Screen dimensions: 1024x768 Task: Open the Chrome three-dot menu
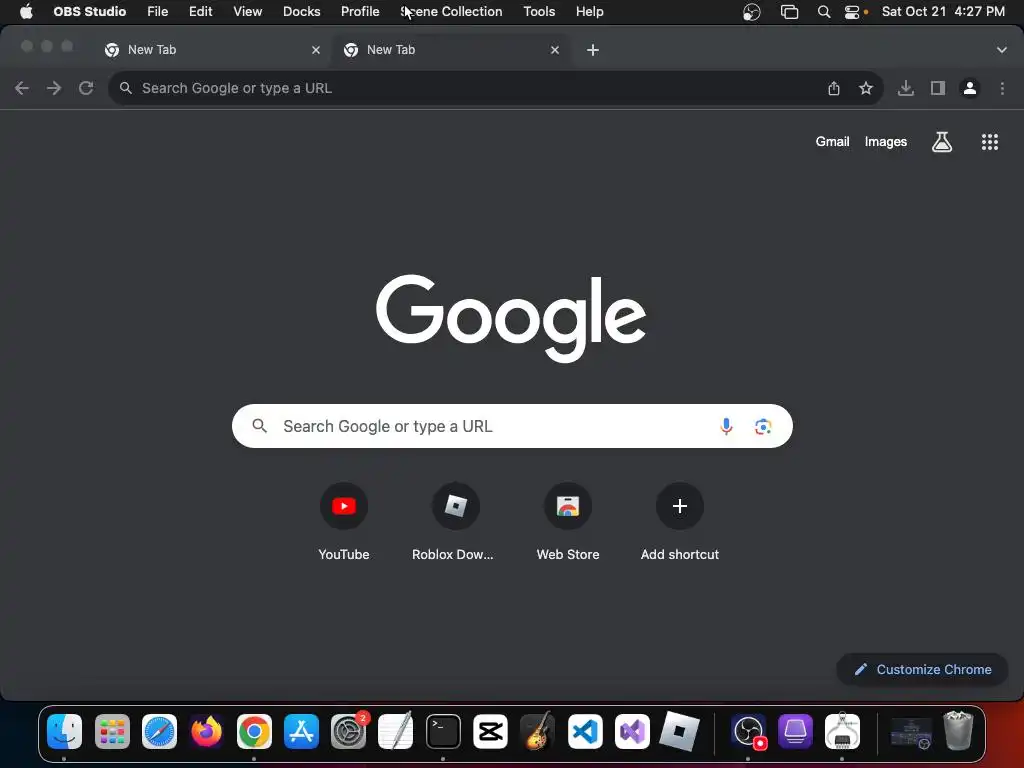point(1002,88)
